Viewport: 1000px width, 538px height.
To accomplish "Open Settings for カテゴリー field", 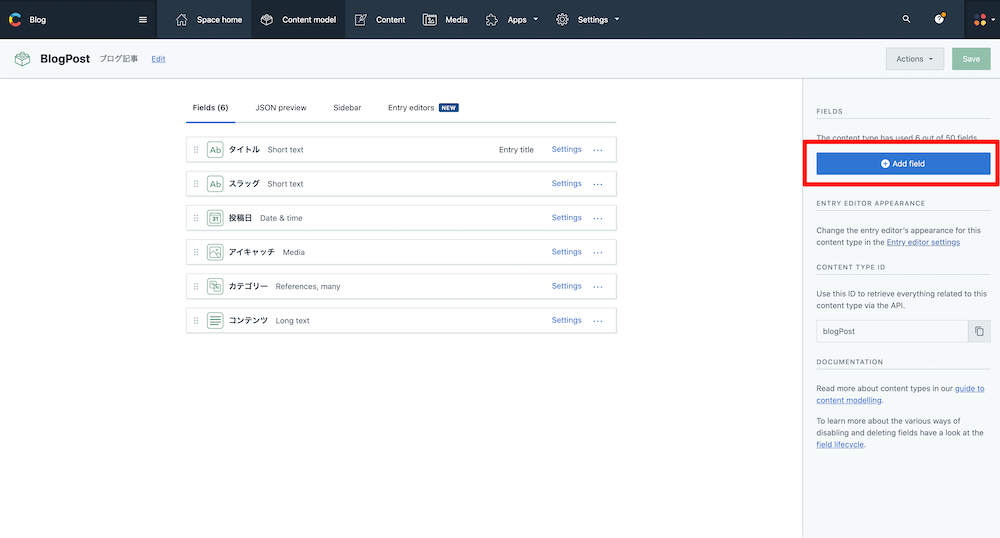I will 566,286.
